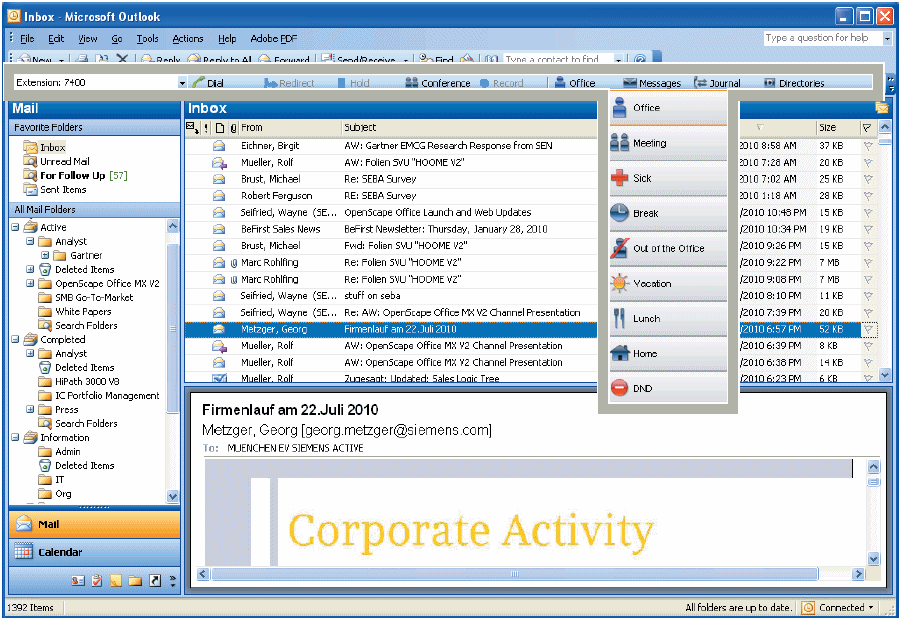Click the Record call button

pos(501,83)
